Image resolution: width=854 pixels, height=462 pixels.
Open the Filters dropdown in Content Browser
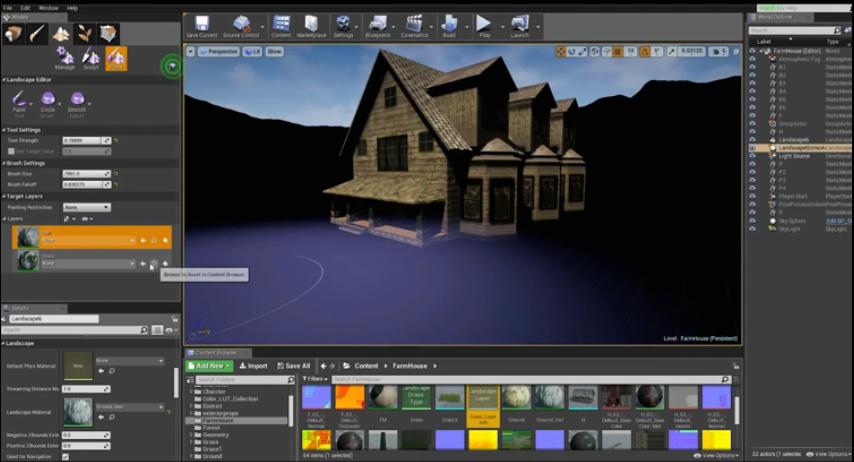click(x=315, y=379)
